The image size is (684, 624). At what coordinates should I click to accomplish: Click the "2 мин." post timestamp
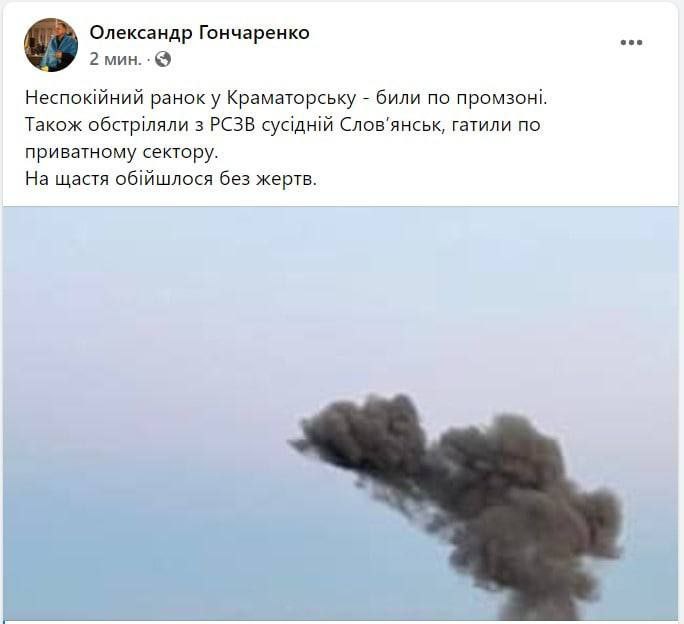(x=116, y=59)
